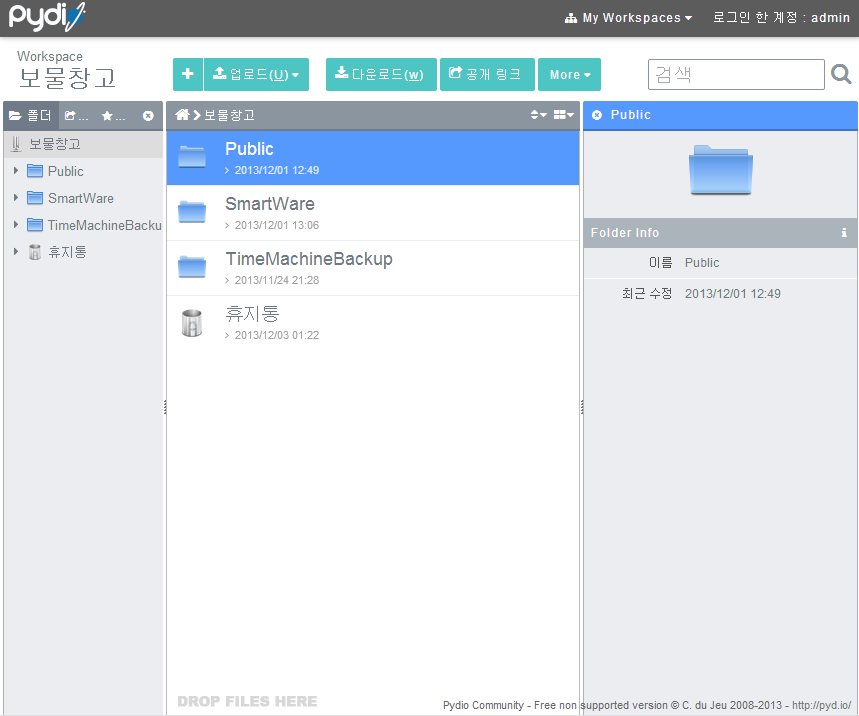Open the My Workspaces dropdown
This screenshot has height=716, width=859.
pyautogui.click(x=629, y=18)
